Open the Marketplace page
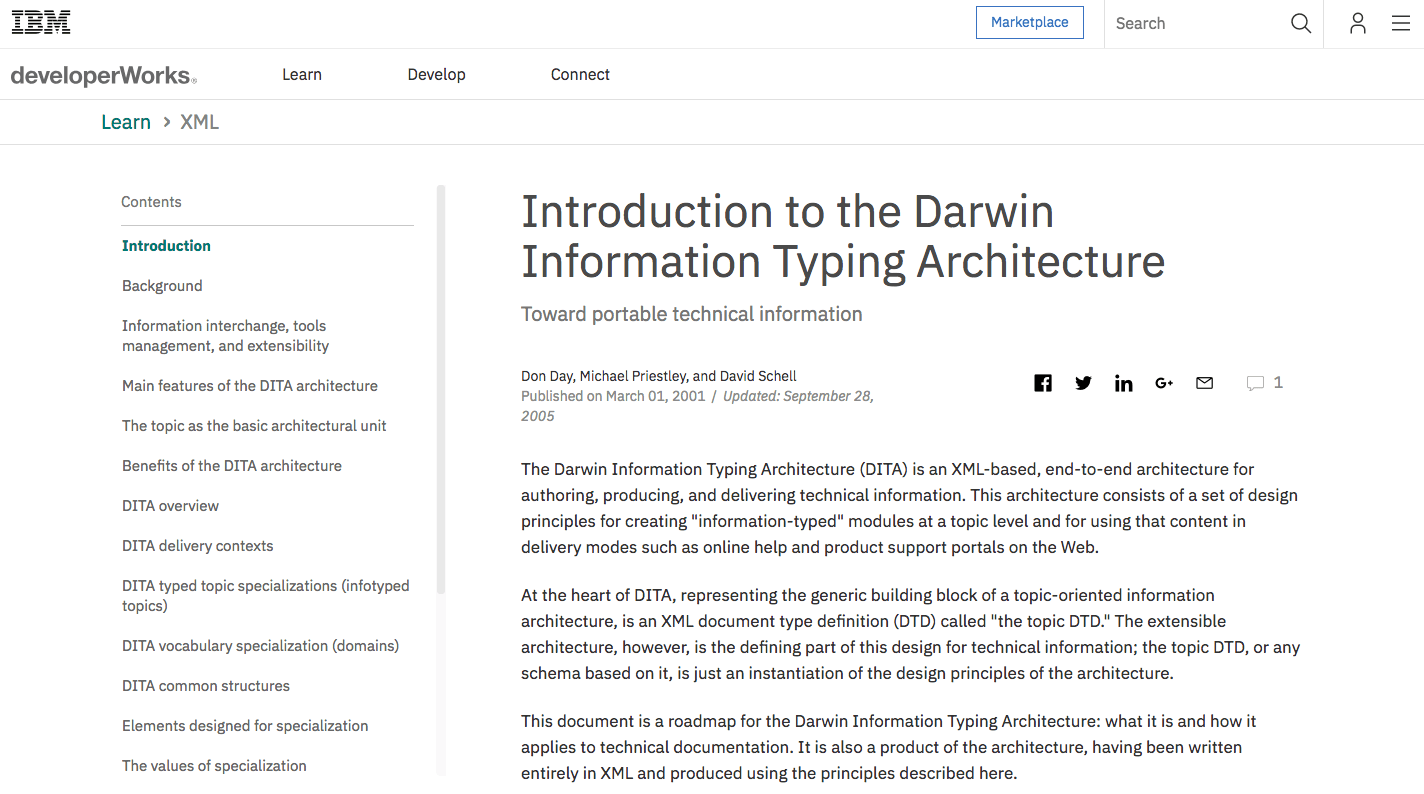 pyautogui.click(x=1030, y=22)
